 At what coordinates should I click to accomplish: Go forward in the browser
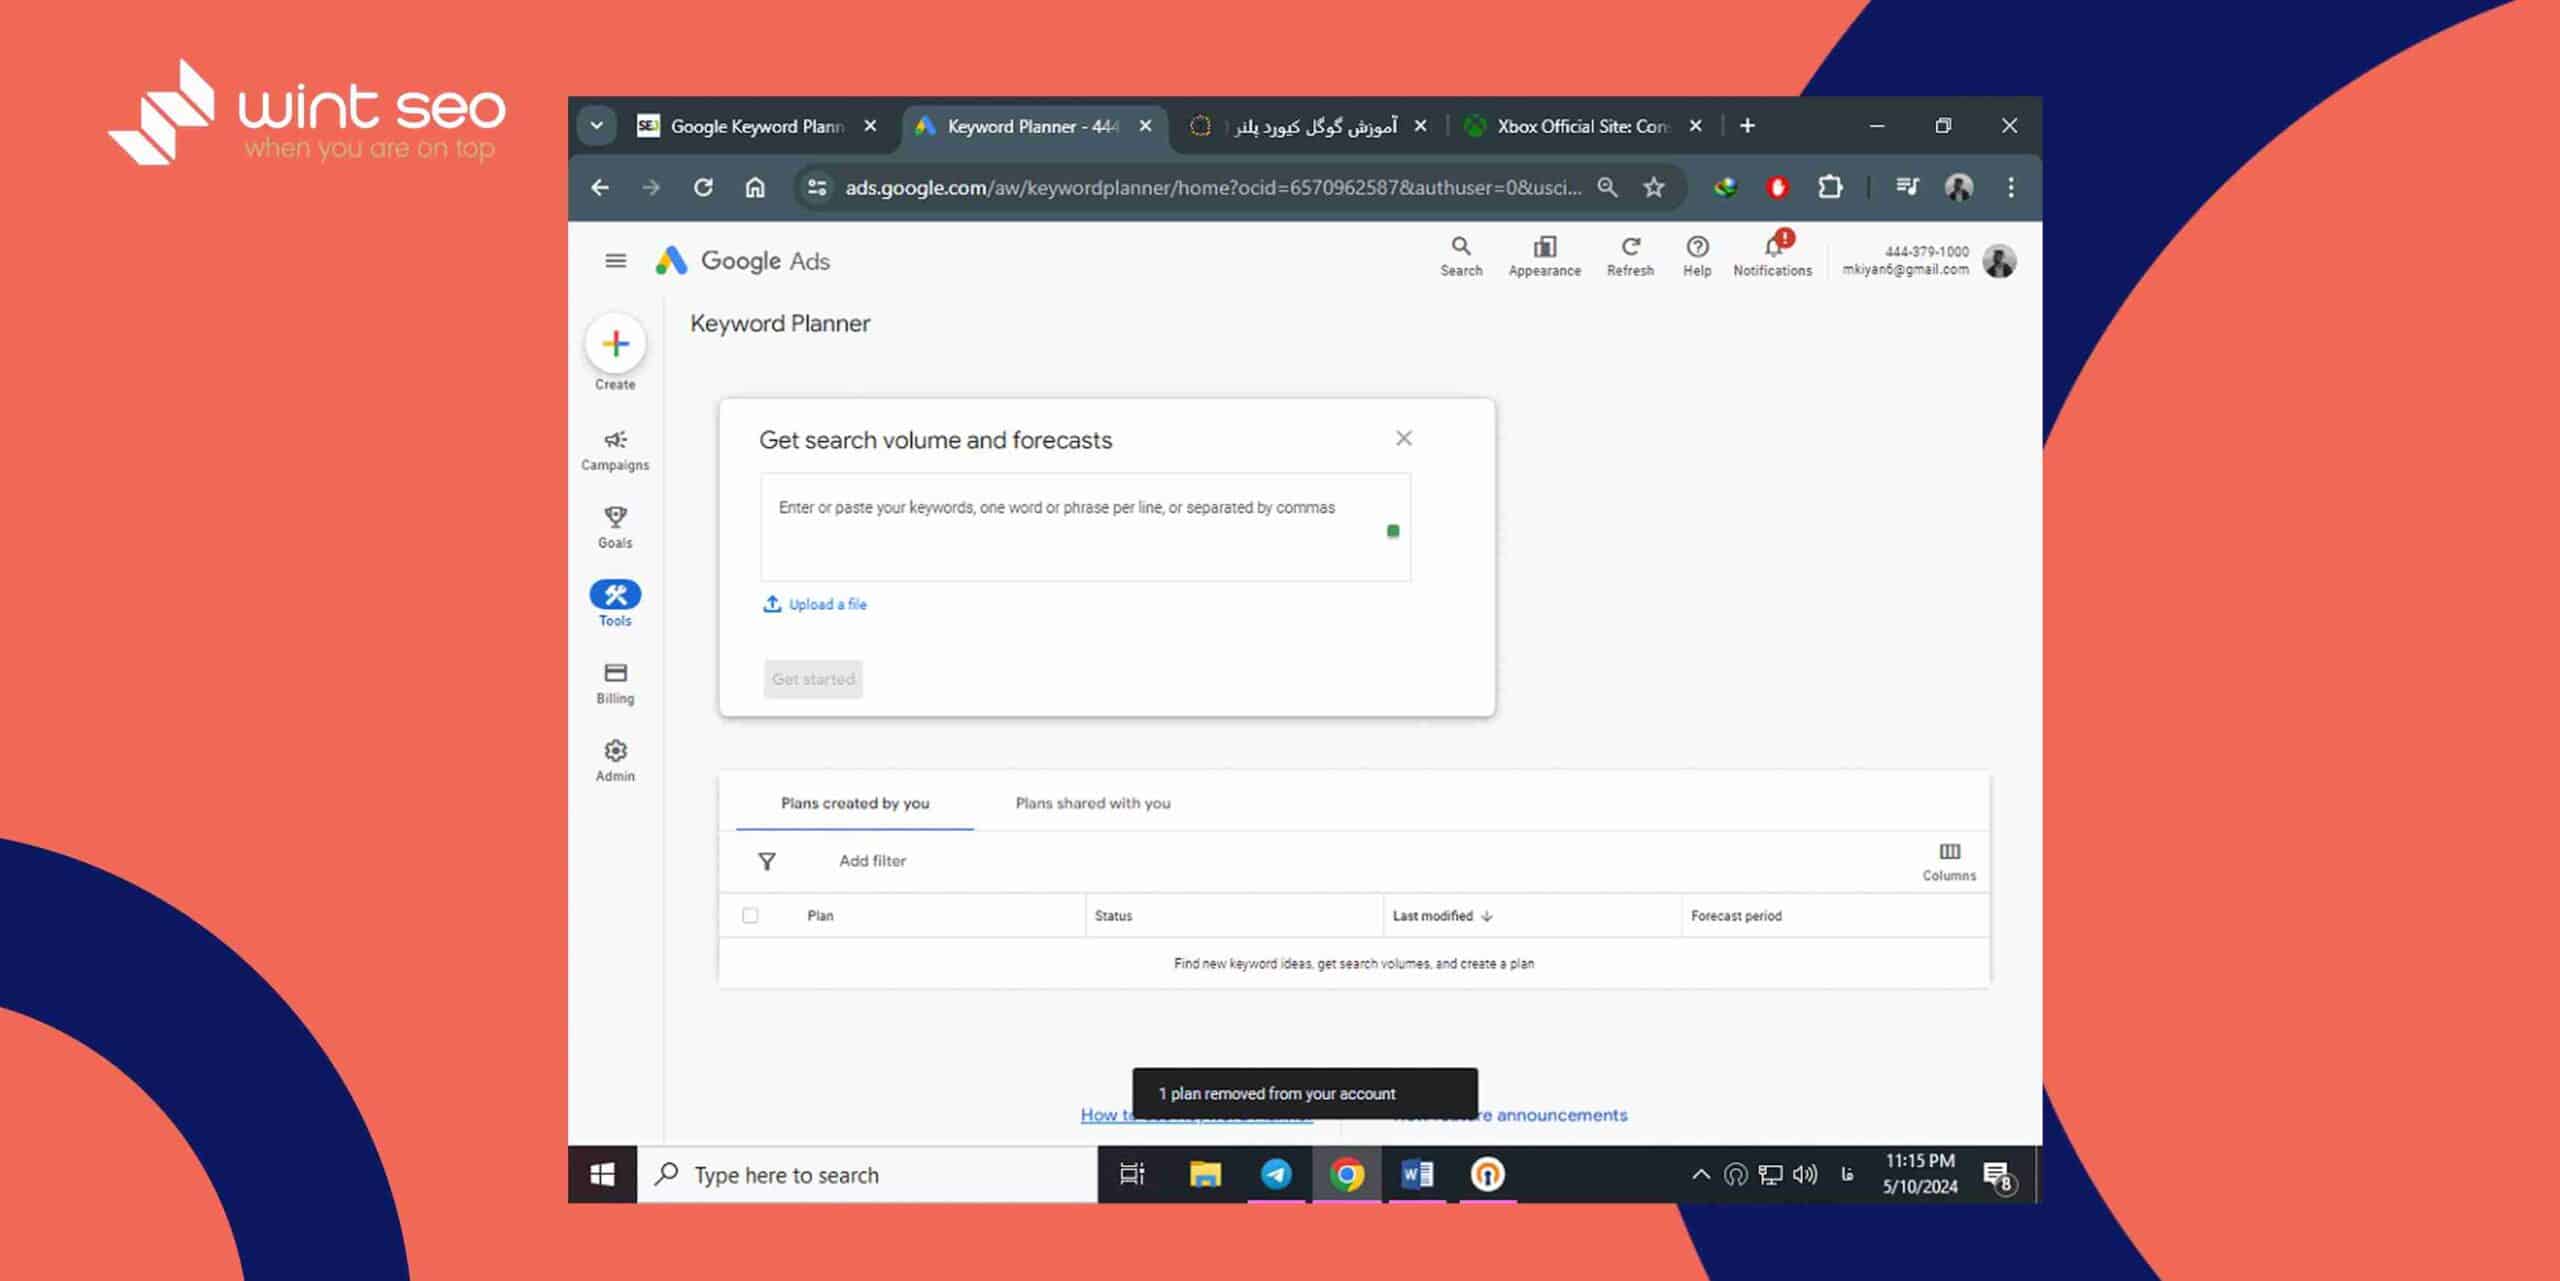pos(651,187)
